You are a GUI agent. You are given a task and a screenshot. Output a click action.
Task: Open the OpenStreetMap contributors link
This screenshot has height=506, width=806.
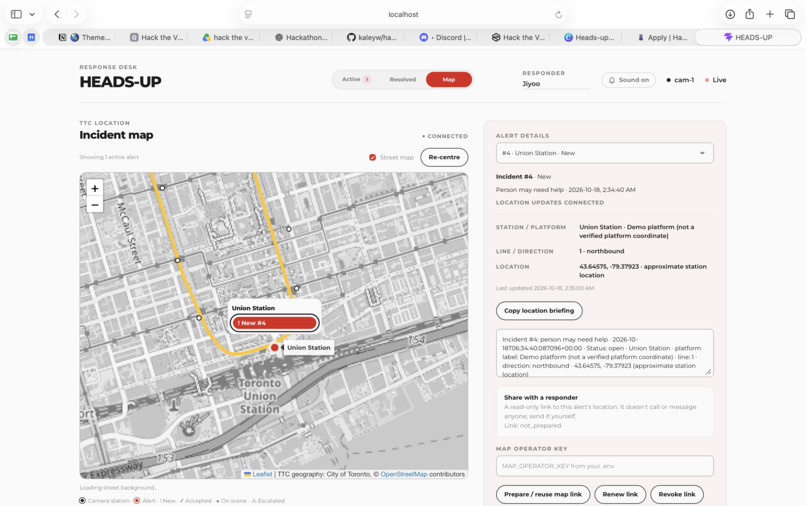coord(404,474)
